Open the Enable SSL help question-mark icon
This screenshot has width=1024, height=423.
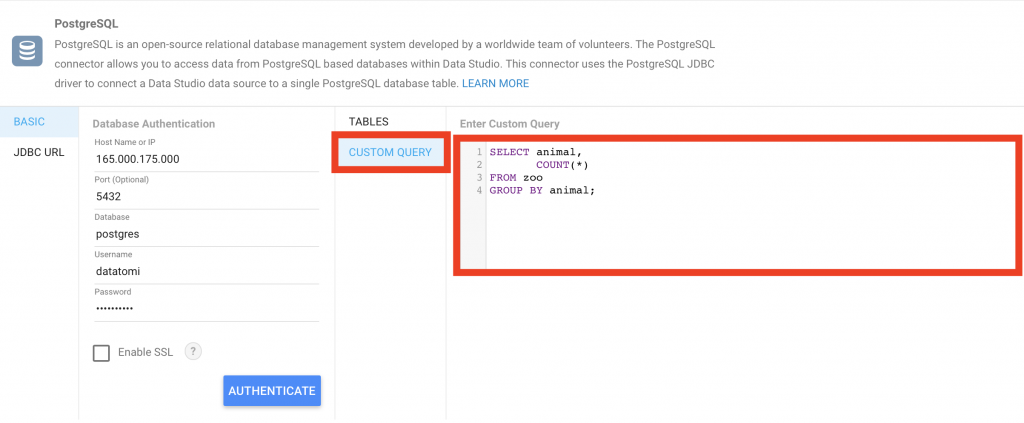pyautogui.click(x=193, y=352)
